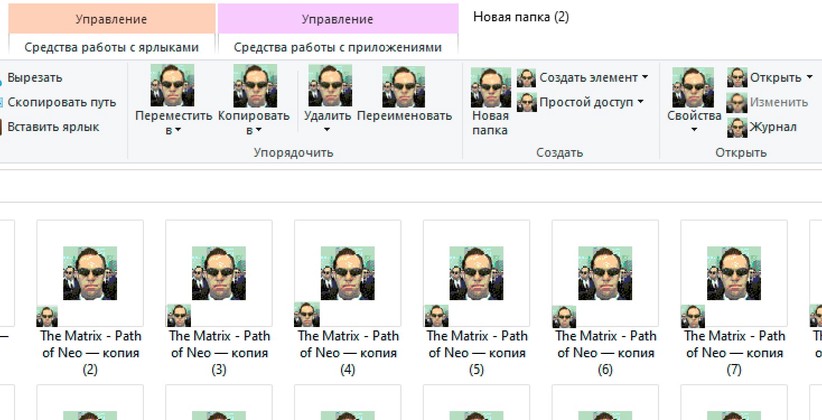Select the orange Управление tab

pos(111,19)
